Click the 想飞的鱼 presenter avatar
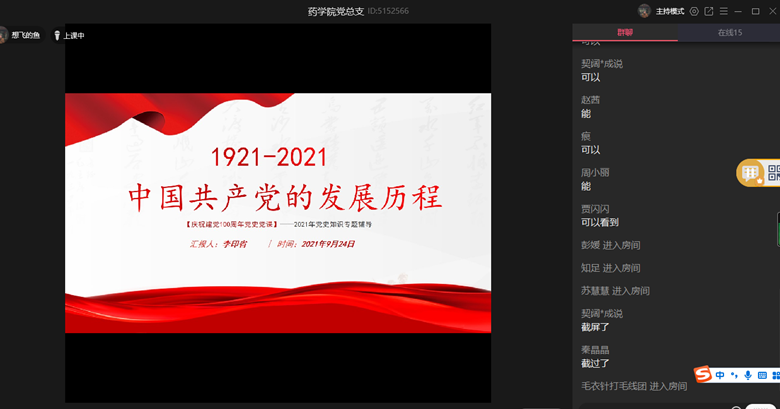Viewport: 780px width, 409px height. [x=3, y=35]
